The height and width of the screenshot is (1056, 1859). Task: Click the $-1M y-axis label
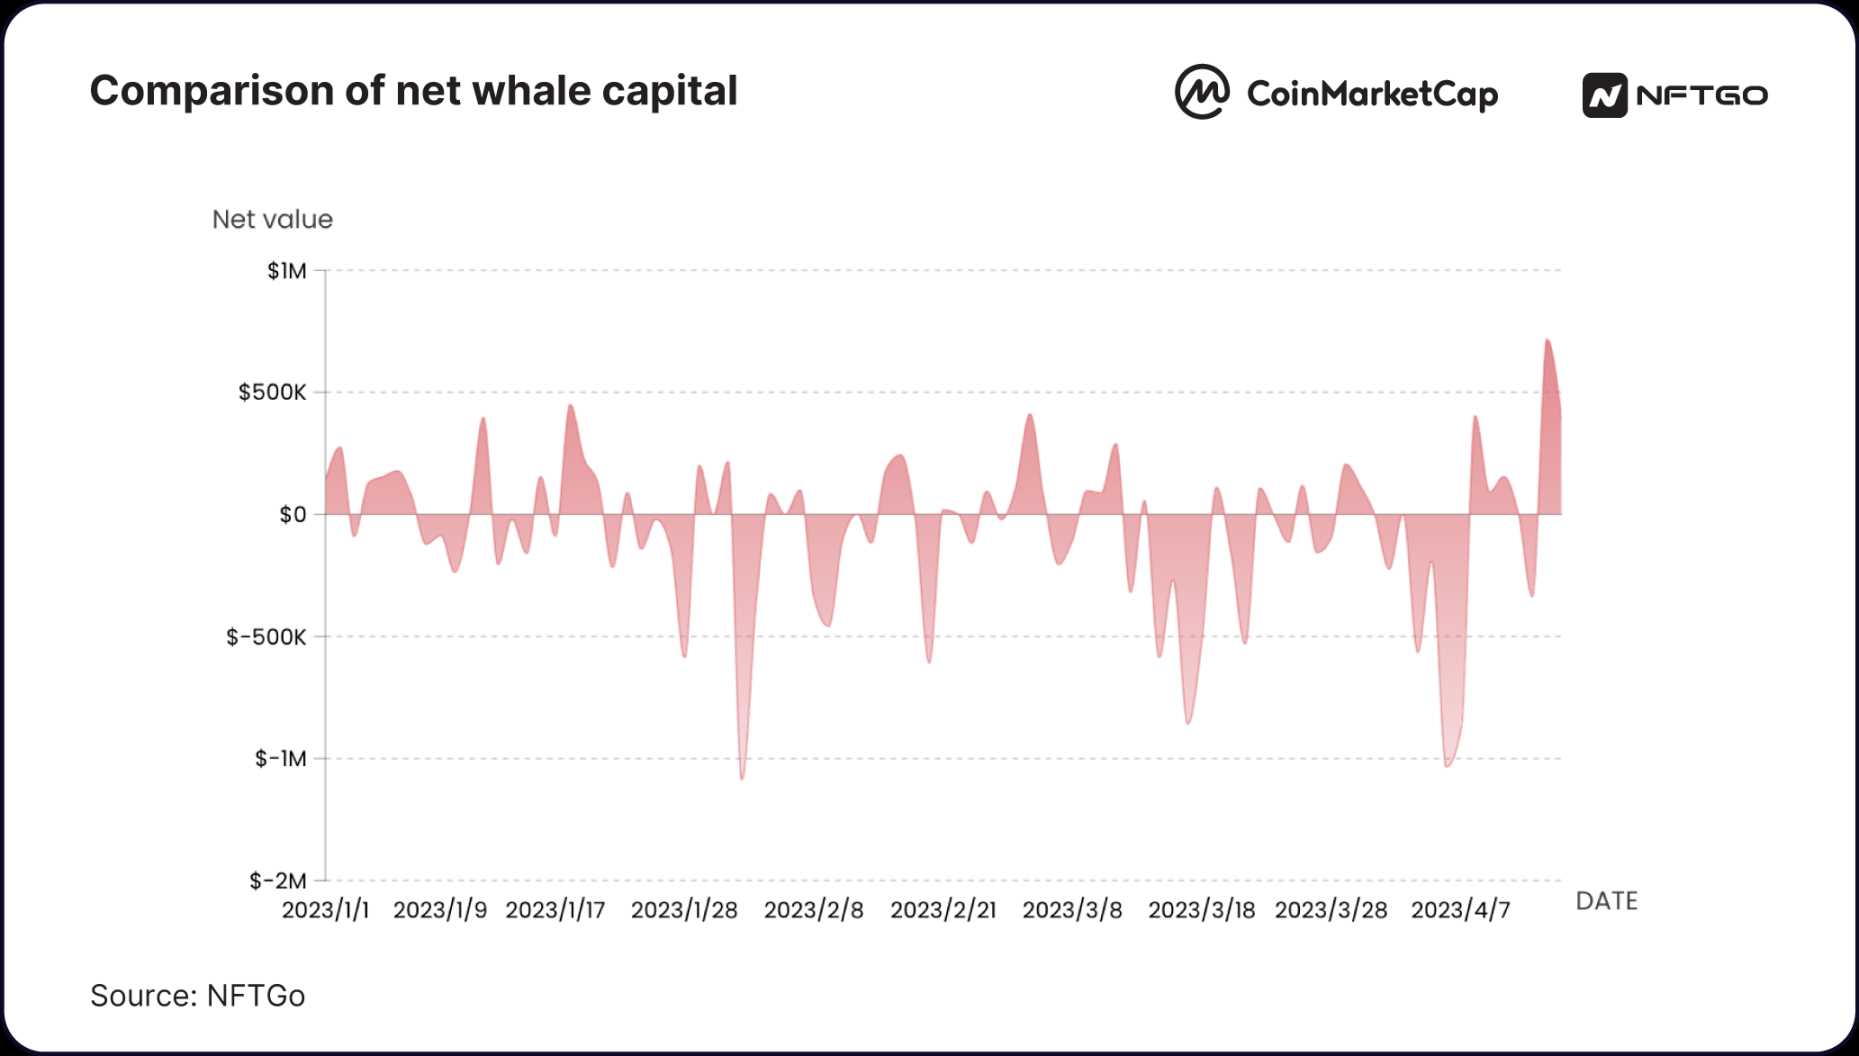point(280,759)
